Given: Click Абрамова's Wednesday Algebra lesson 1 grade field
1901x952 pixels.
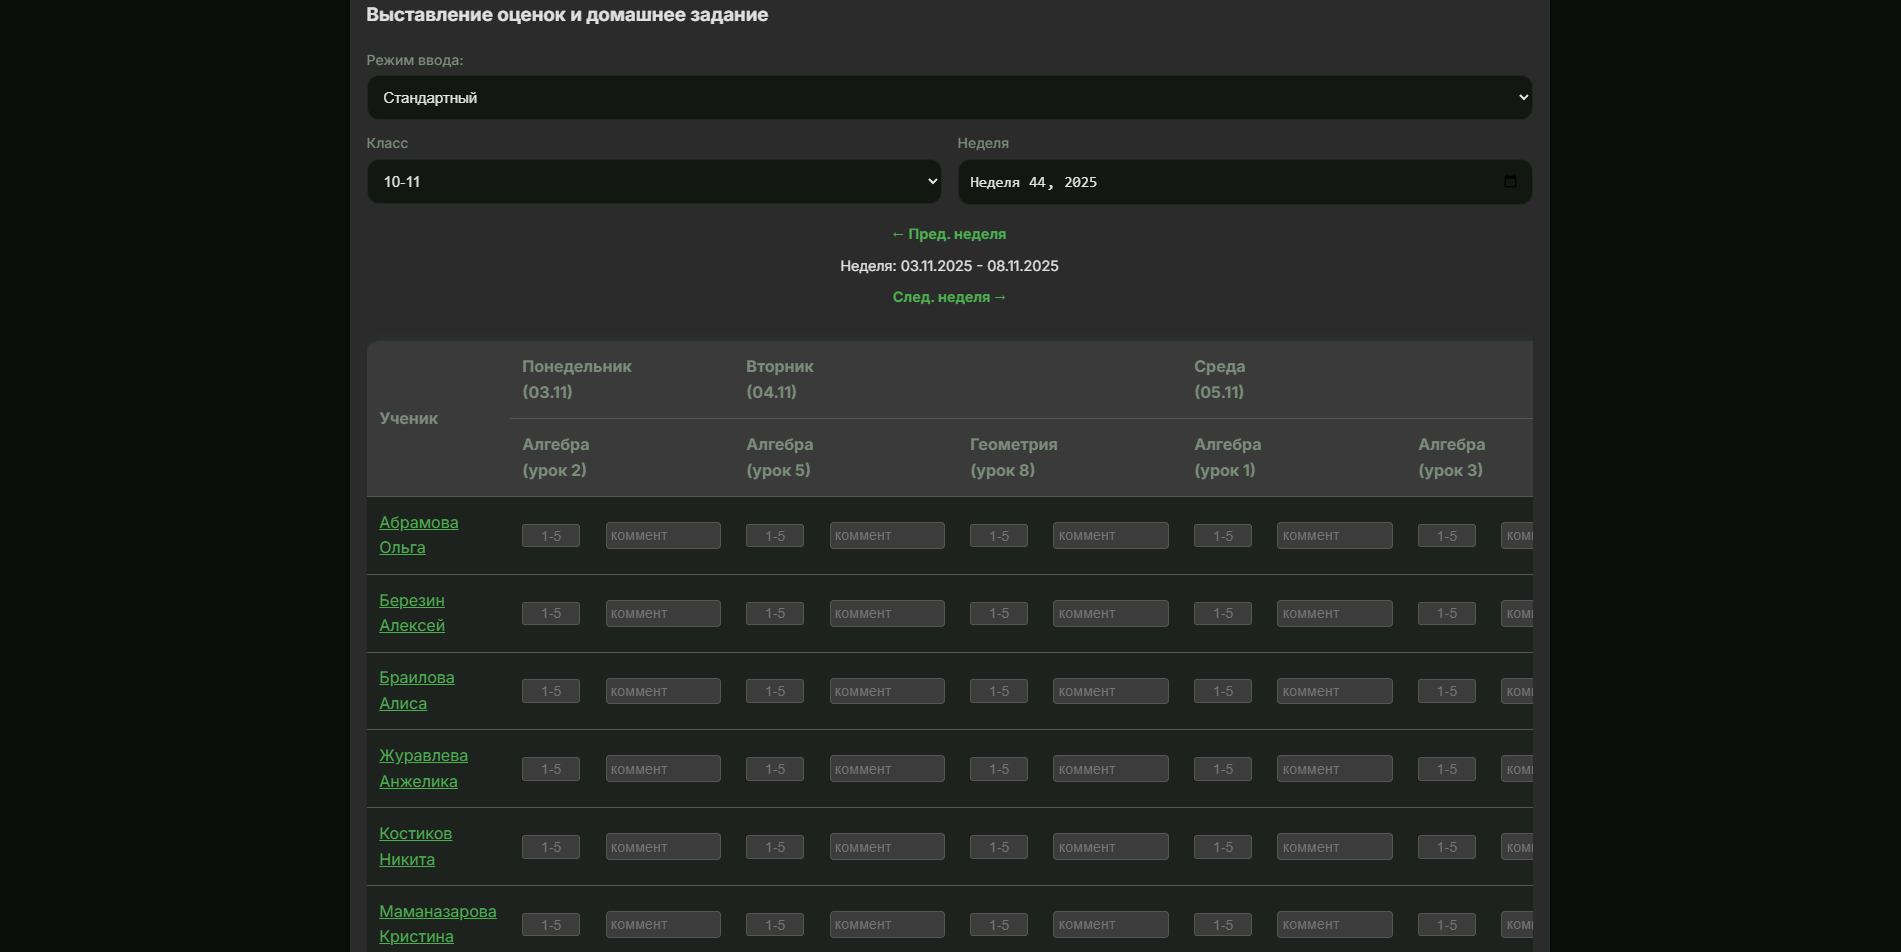Looking at the screenshot, I should click(x=1223, y=536).
